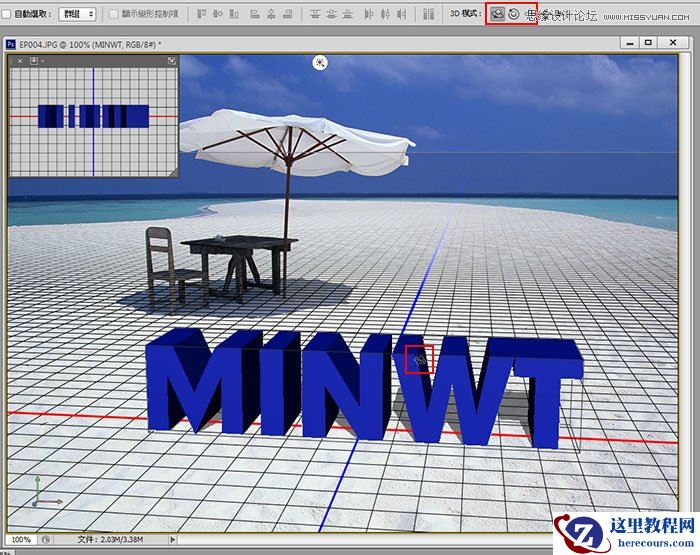The height and width of the screenshot is (555, 700).
Task: Click the align horizontal centers icon
Action: (x=271, y=14)
